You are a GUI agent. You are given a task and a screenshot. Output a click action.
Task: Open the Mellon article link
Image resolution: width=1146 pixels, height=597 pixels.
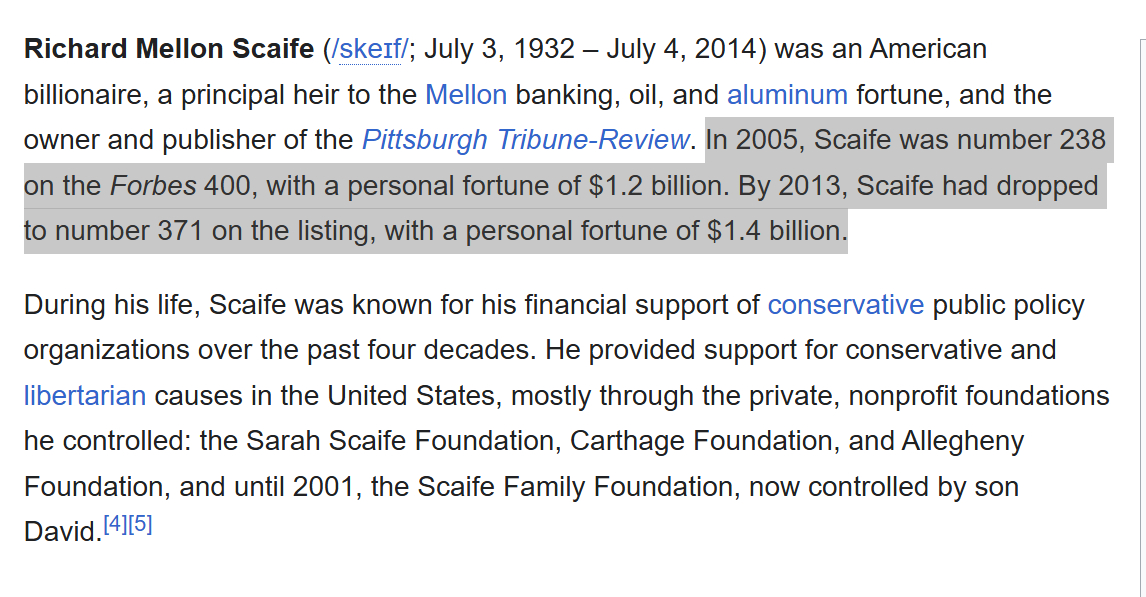(x=465, y=95)
